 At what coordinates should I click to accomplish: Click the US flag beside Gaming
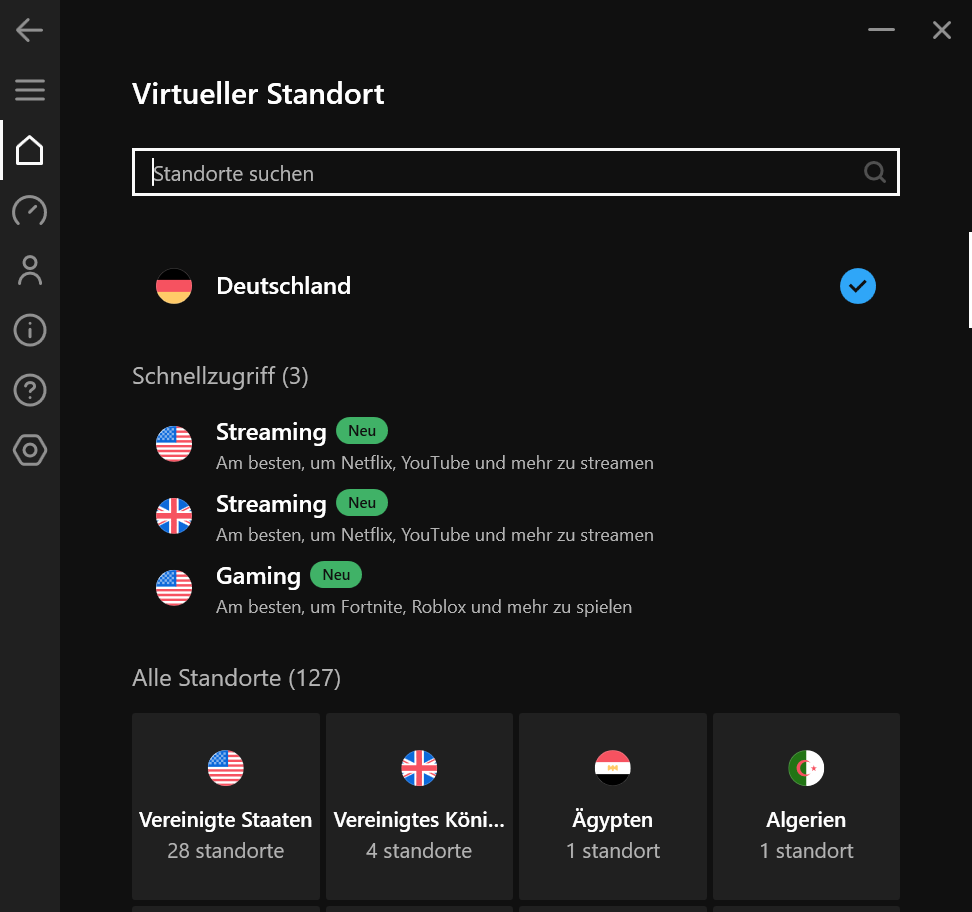coord(174,588)
